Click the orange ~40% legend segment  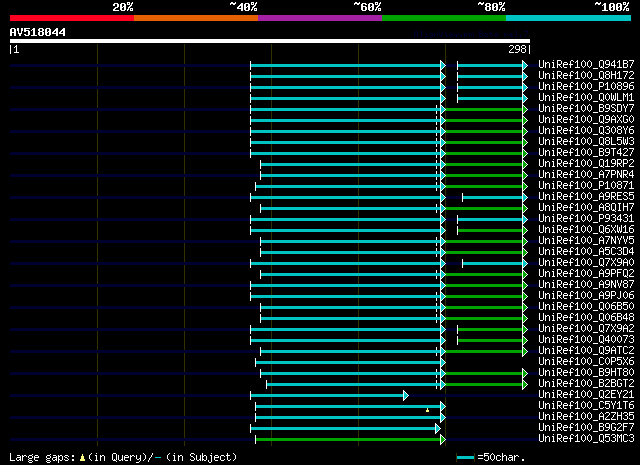tap(196, 18)
